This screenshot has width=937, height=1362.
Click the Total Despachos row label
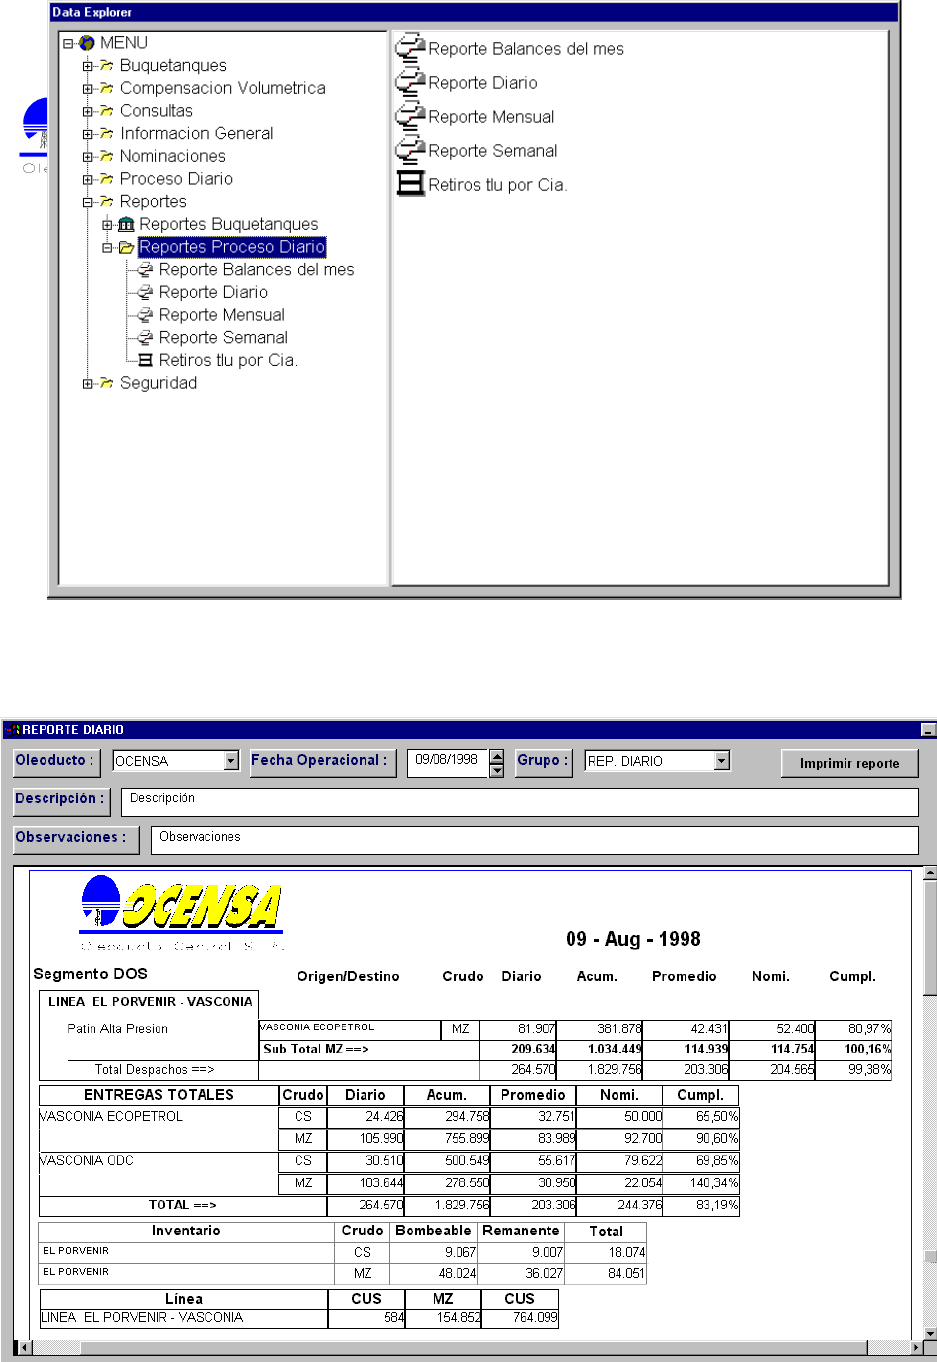click(x=154, y=1070)
